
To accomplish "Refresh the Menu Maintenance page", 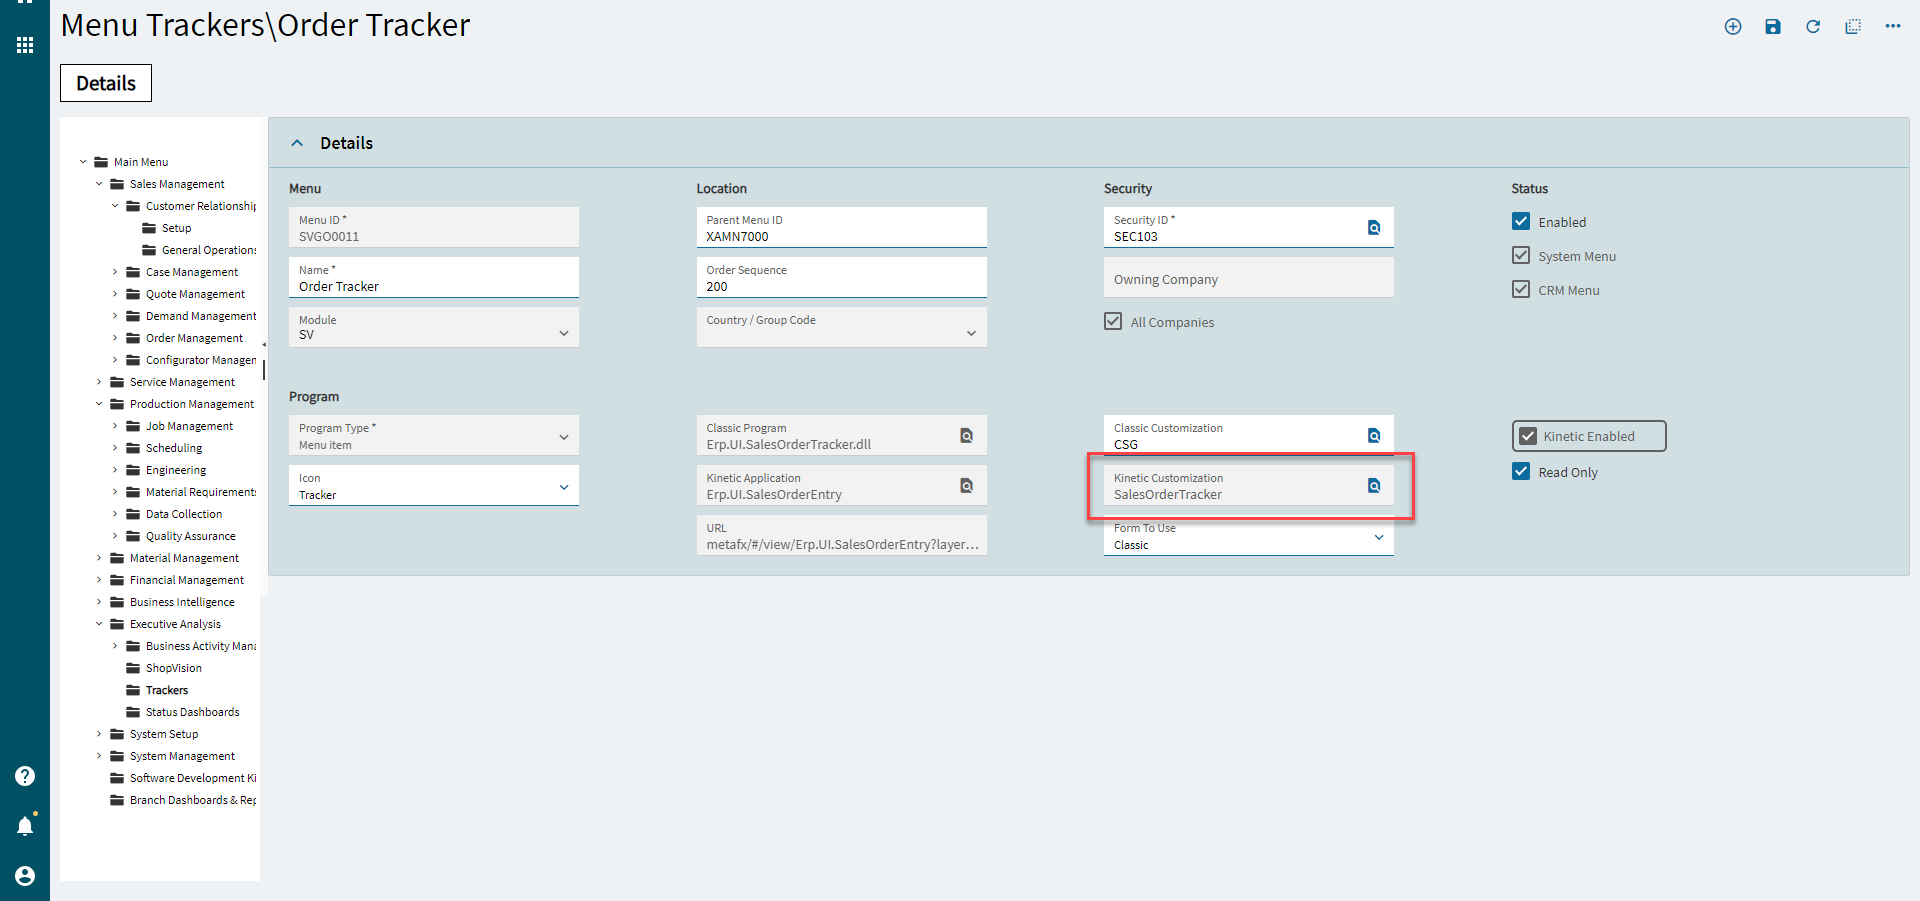I will [1812, 27].
